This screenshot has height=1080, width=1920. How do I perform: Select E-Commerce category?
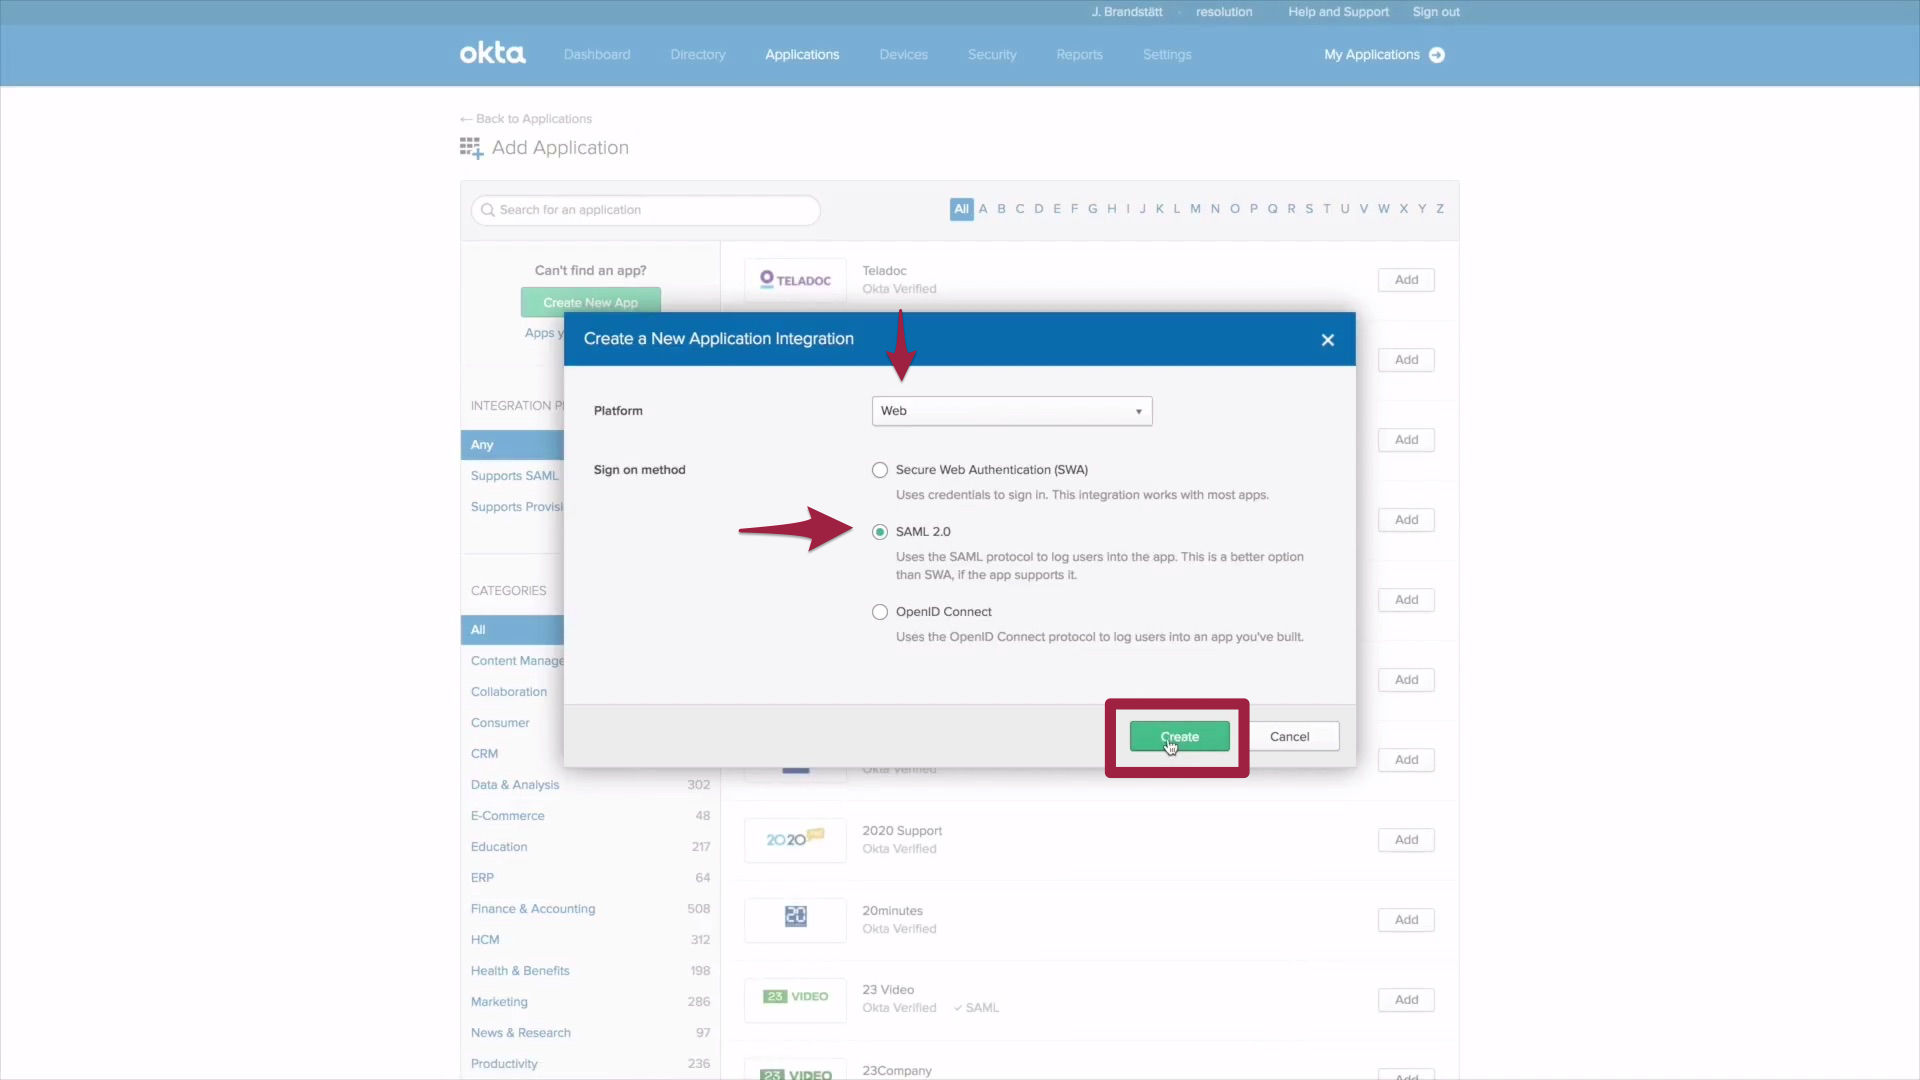point(508,816)
